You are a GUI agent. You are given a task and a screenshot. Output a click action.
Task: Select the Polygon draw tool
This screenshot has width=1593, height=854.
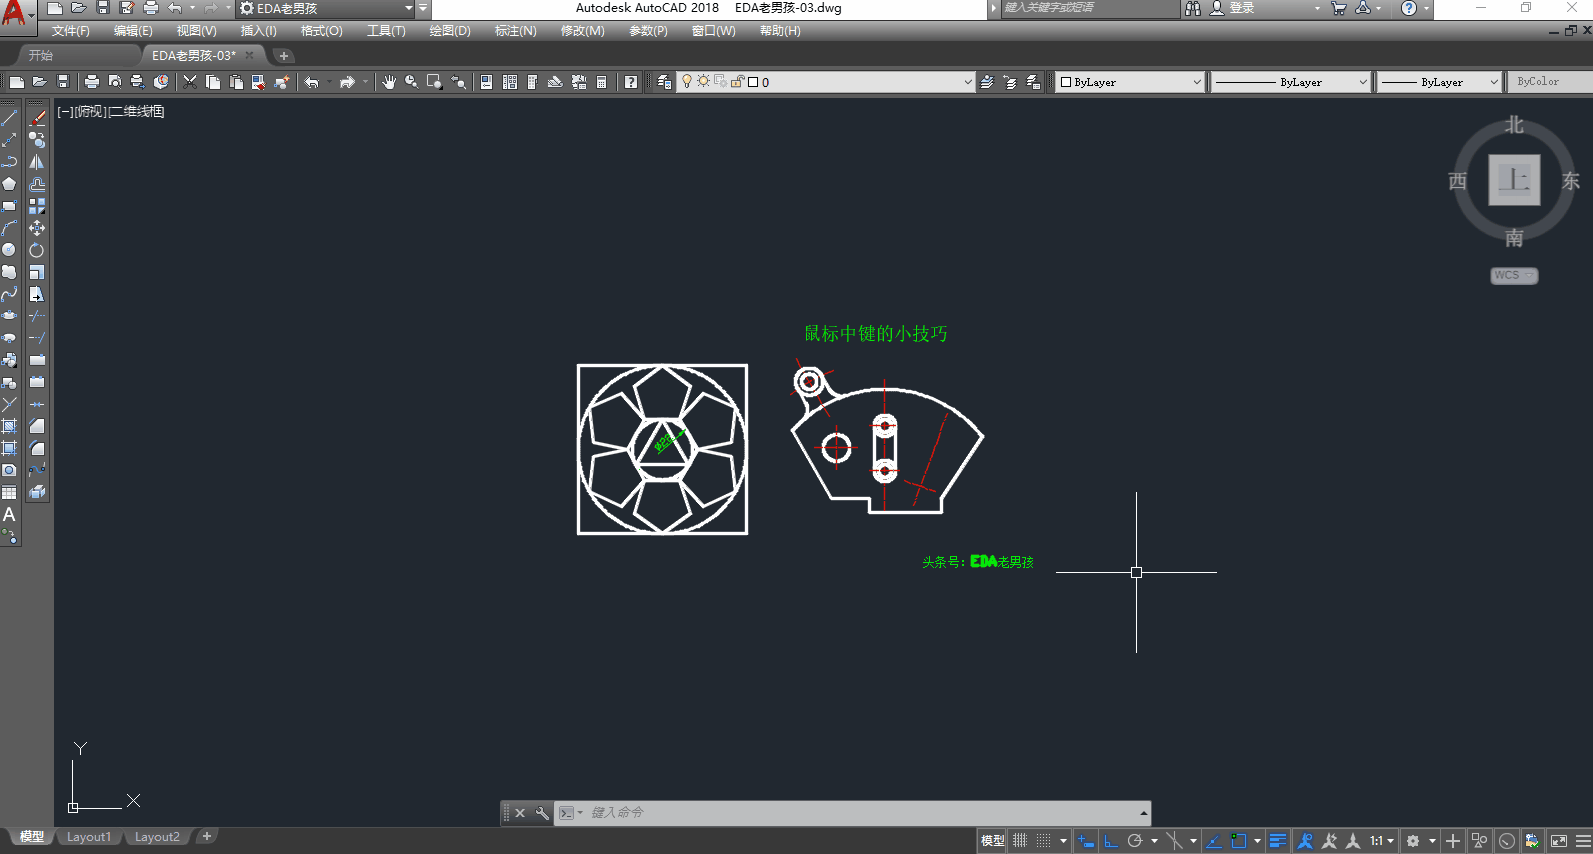tap(10, 184)
